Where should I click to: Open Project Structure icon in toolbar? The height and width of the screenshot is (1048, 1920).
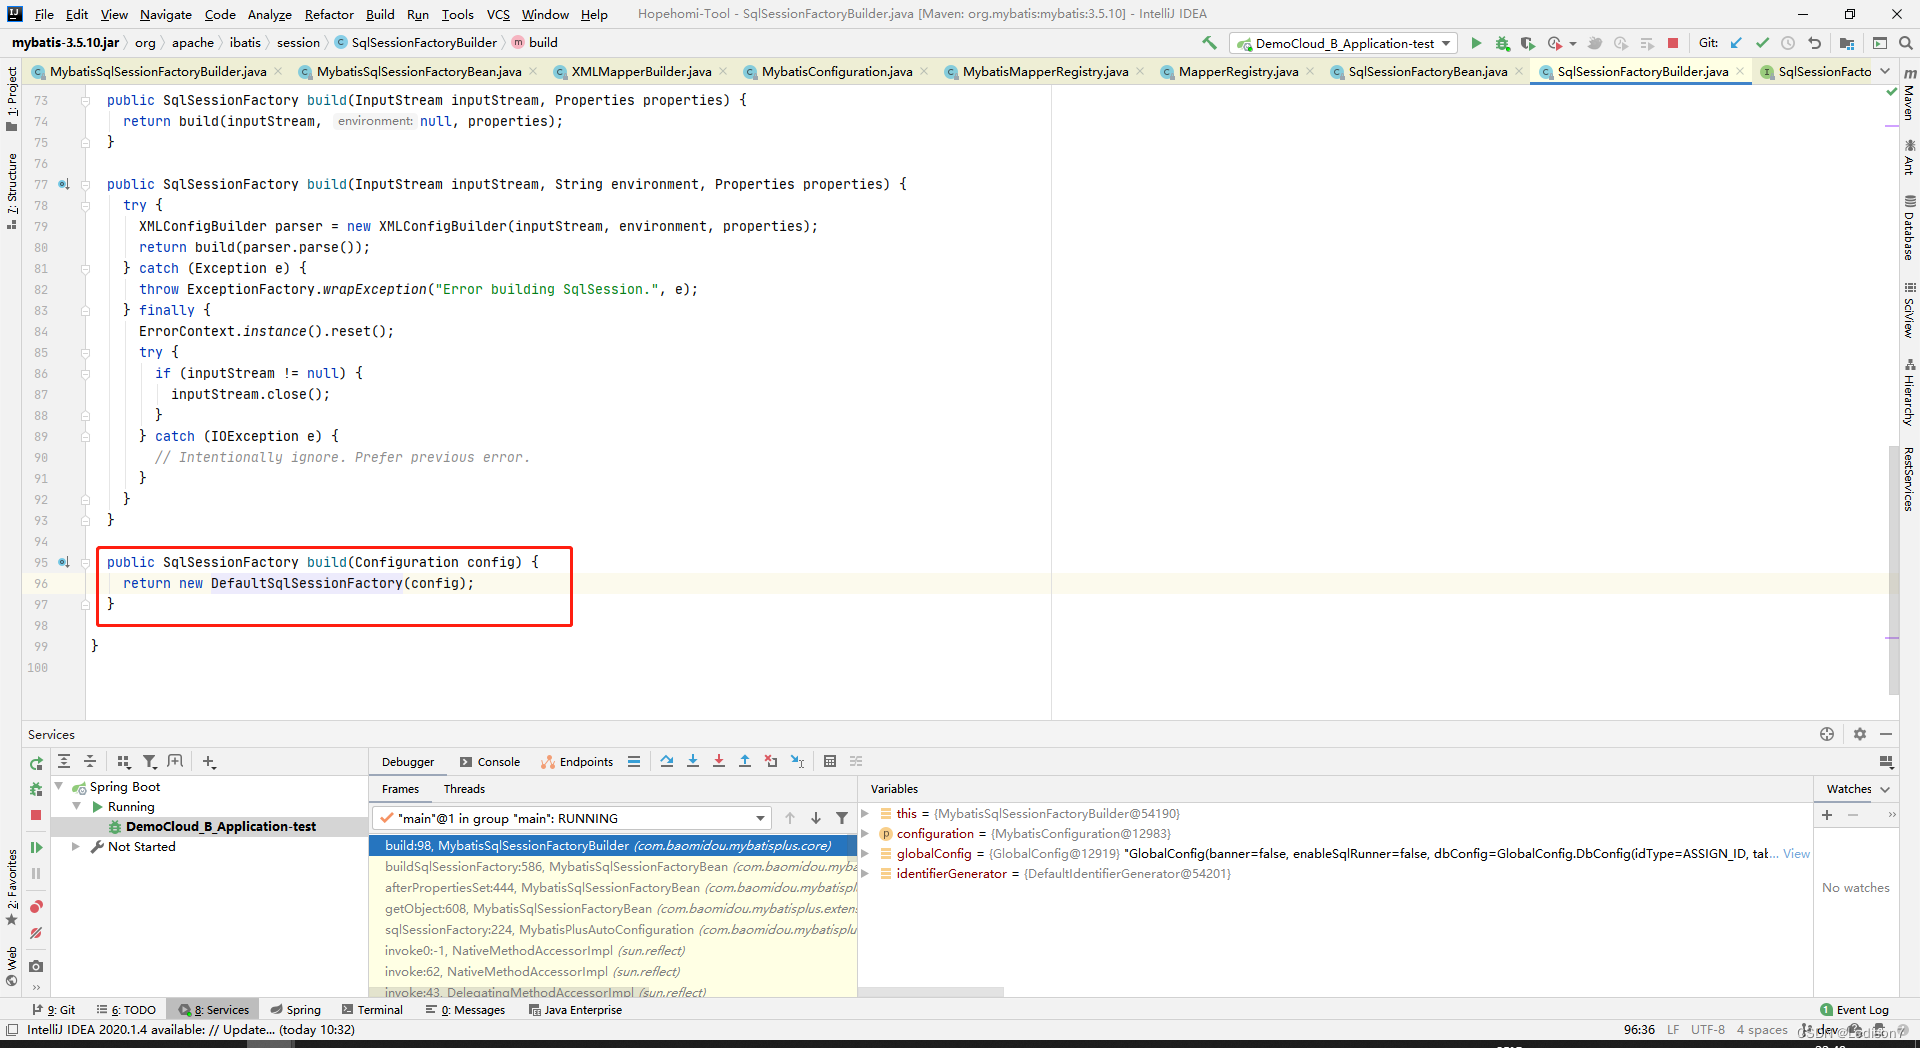(1847, 43)
